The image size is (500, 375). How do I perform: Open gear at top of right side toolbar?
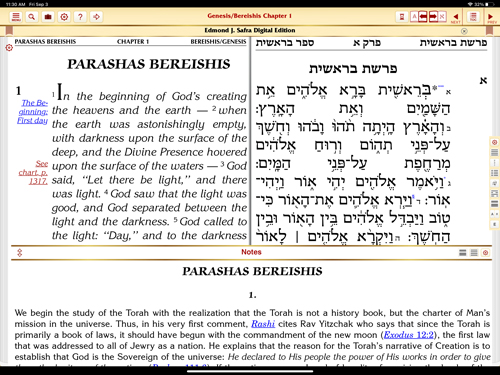494,142
